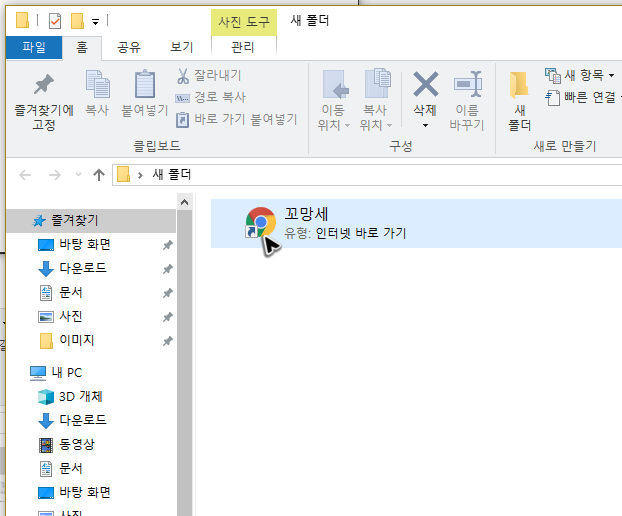Viewport: 622px width, 516px height.
Task: Open the 빠른 연결 menu
Action: coord(583,97)
